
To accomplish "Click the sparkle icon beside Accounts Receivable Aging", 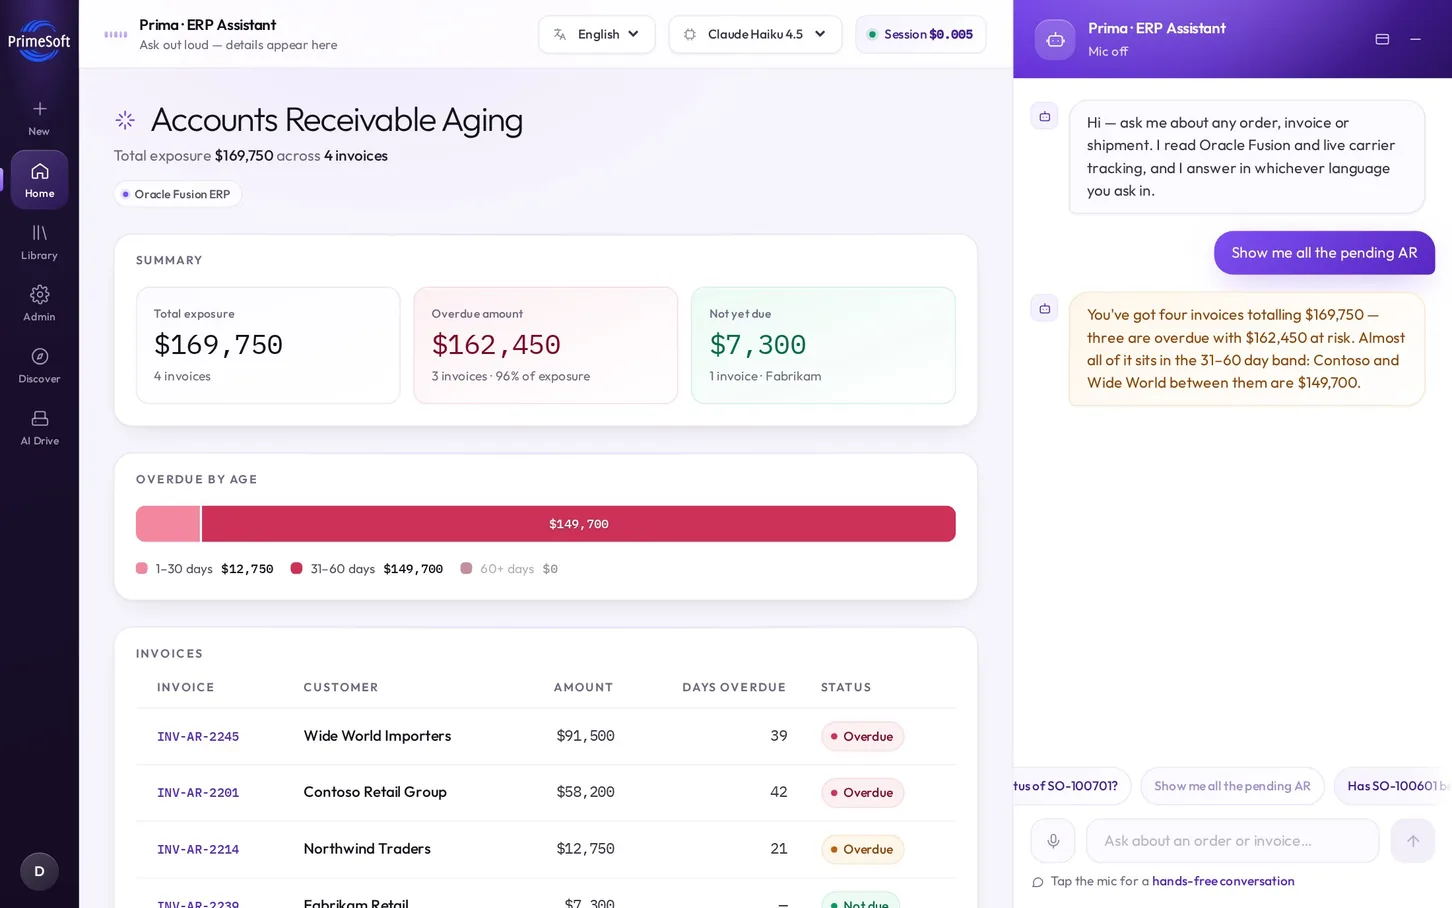I will point(125,120).
